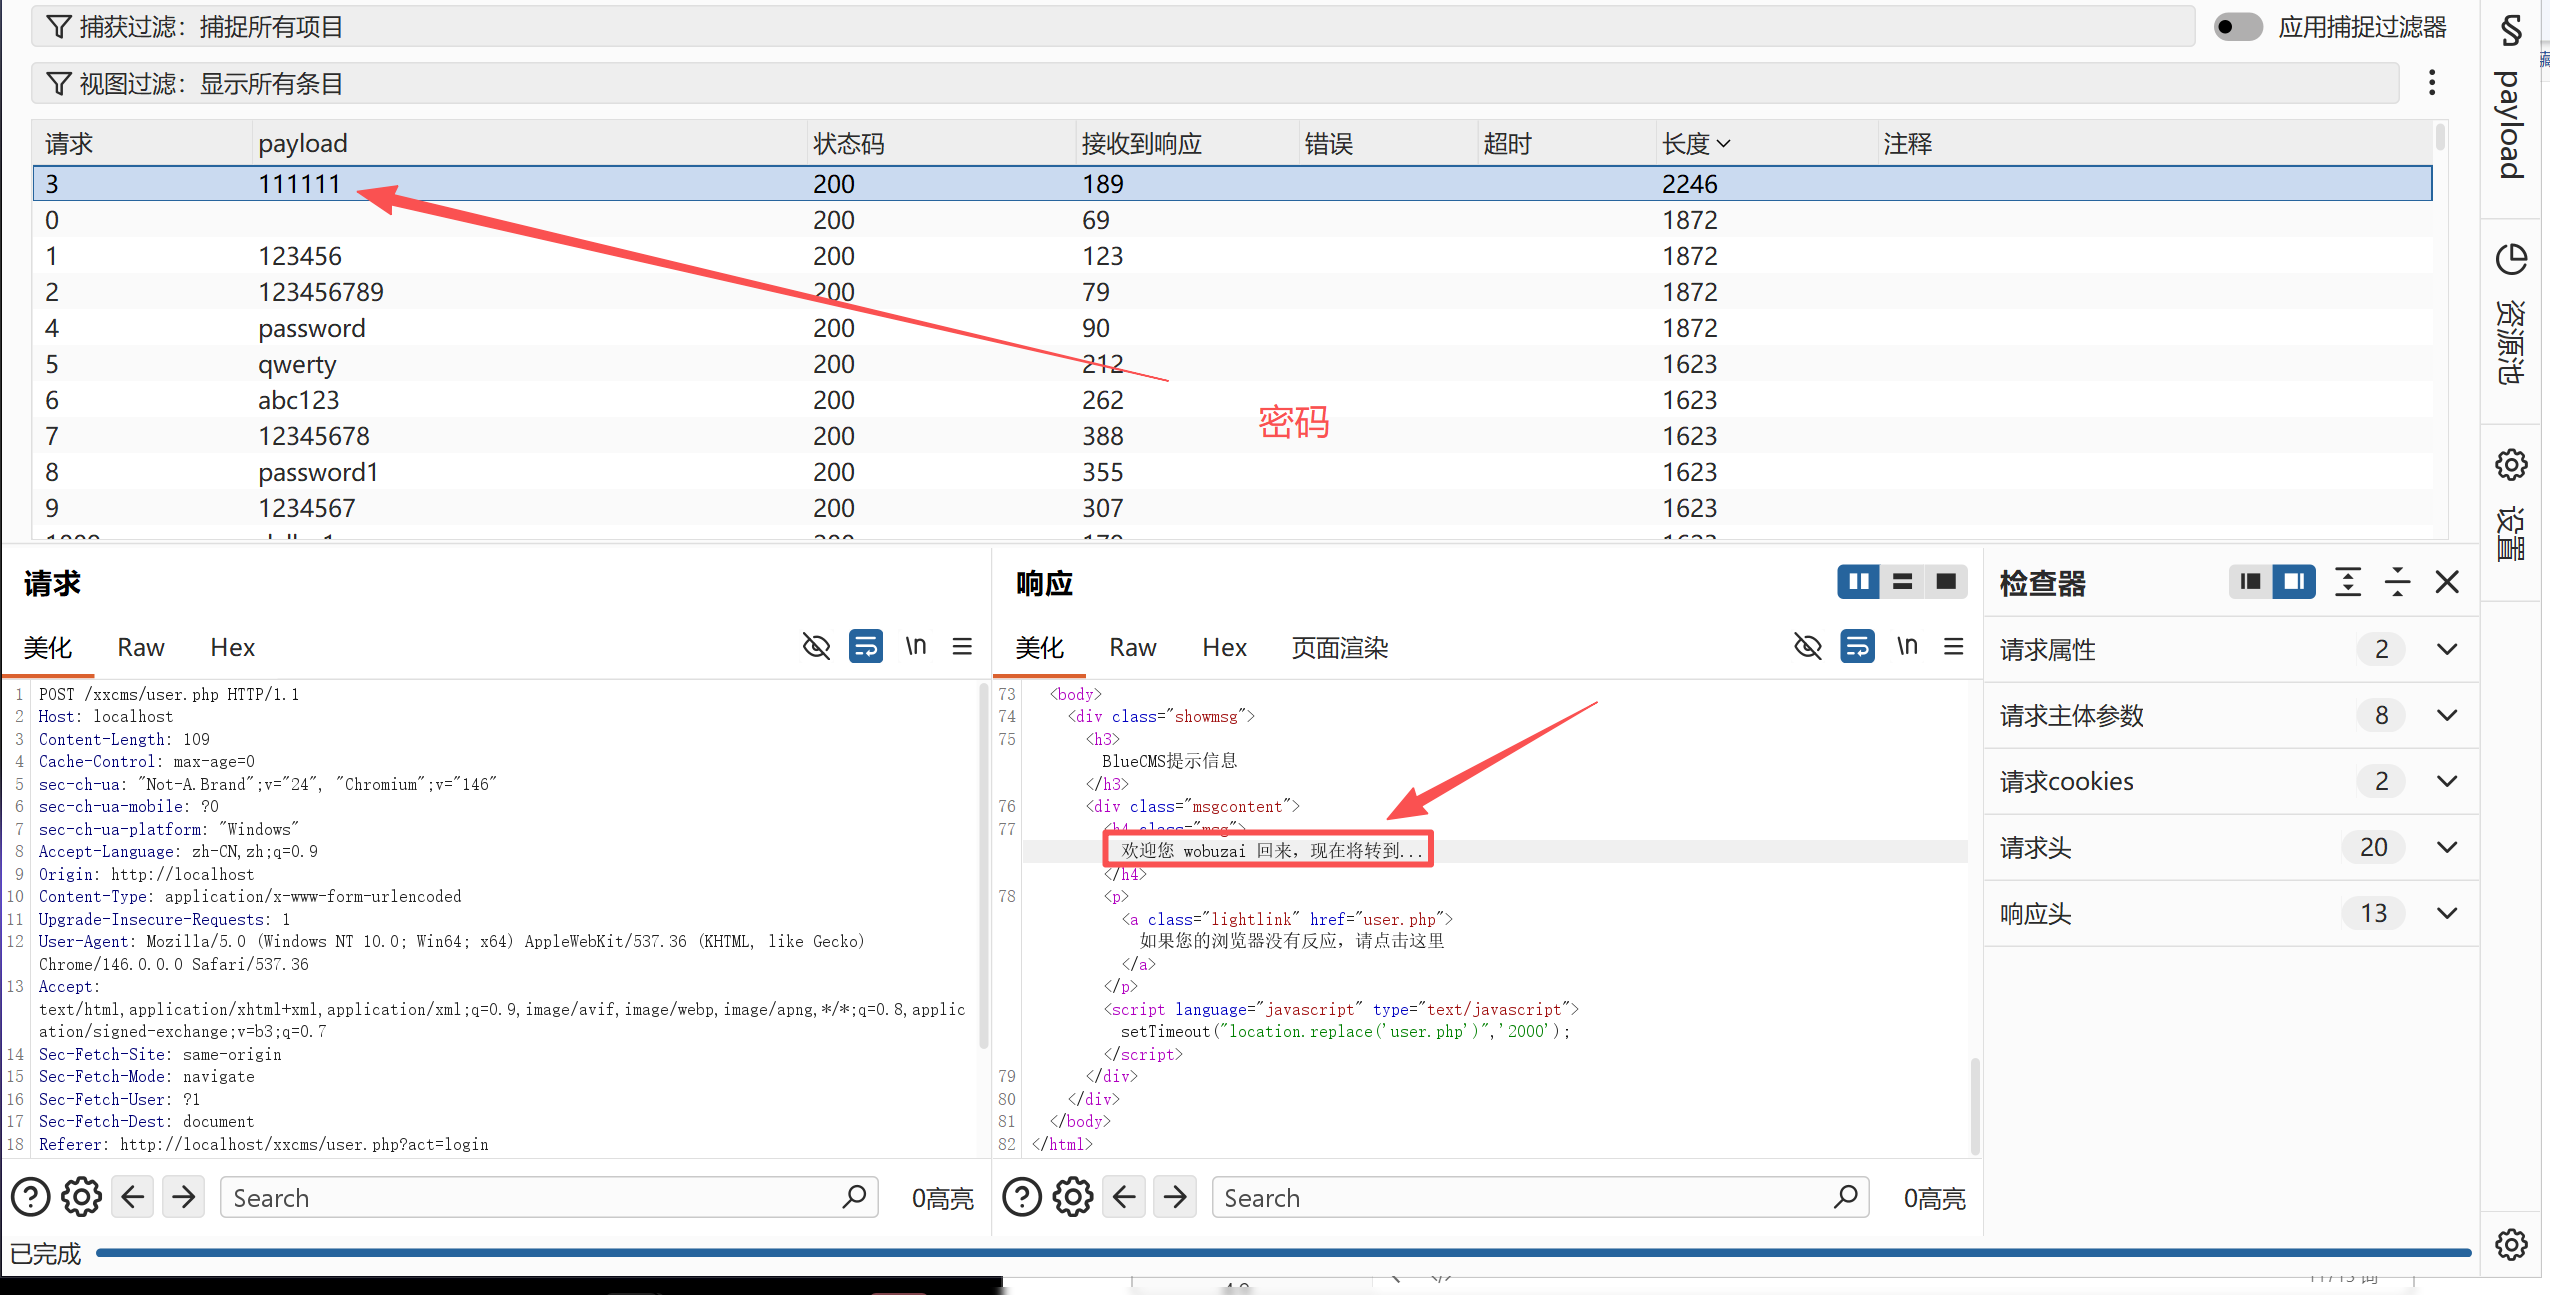Viewport: 2550px width, 1295px height.
Task: Click the response pane more-options hamburger icon
Action: [x=1953, y=647]
